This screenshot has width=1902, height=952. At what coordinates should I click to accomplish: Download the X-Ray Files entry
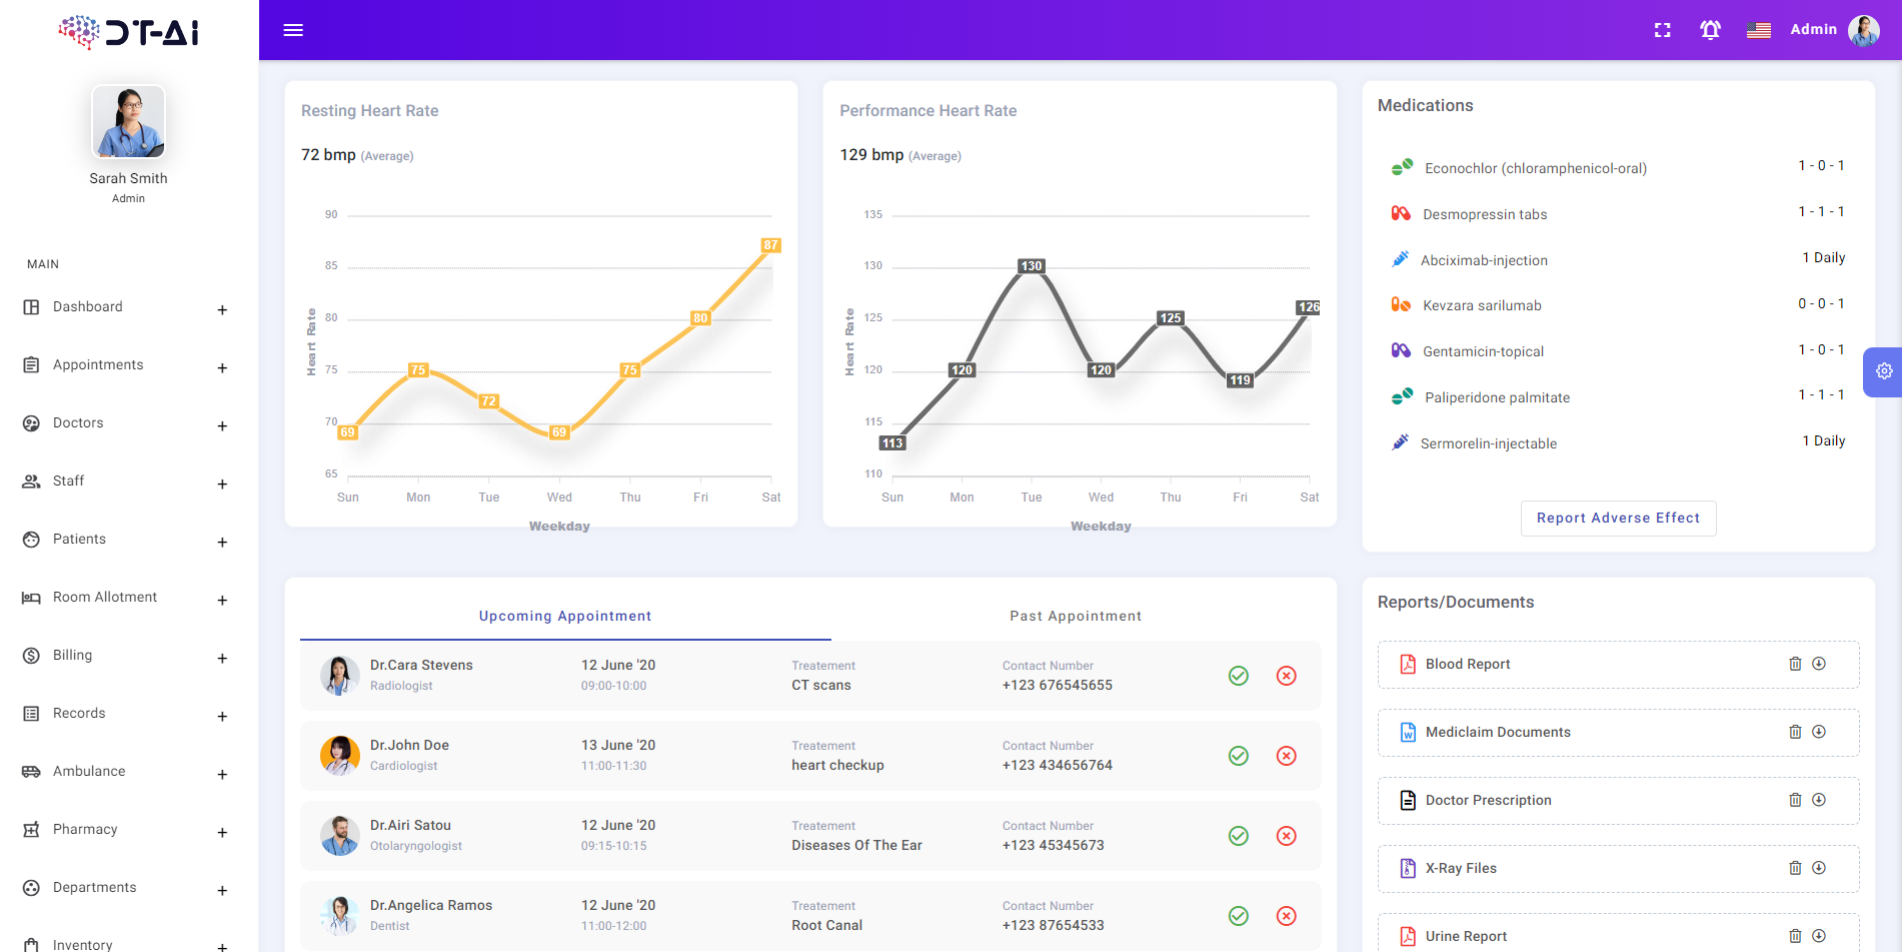pyautogui.click(x=1819, y=868)
